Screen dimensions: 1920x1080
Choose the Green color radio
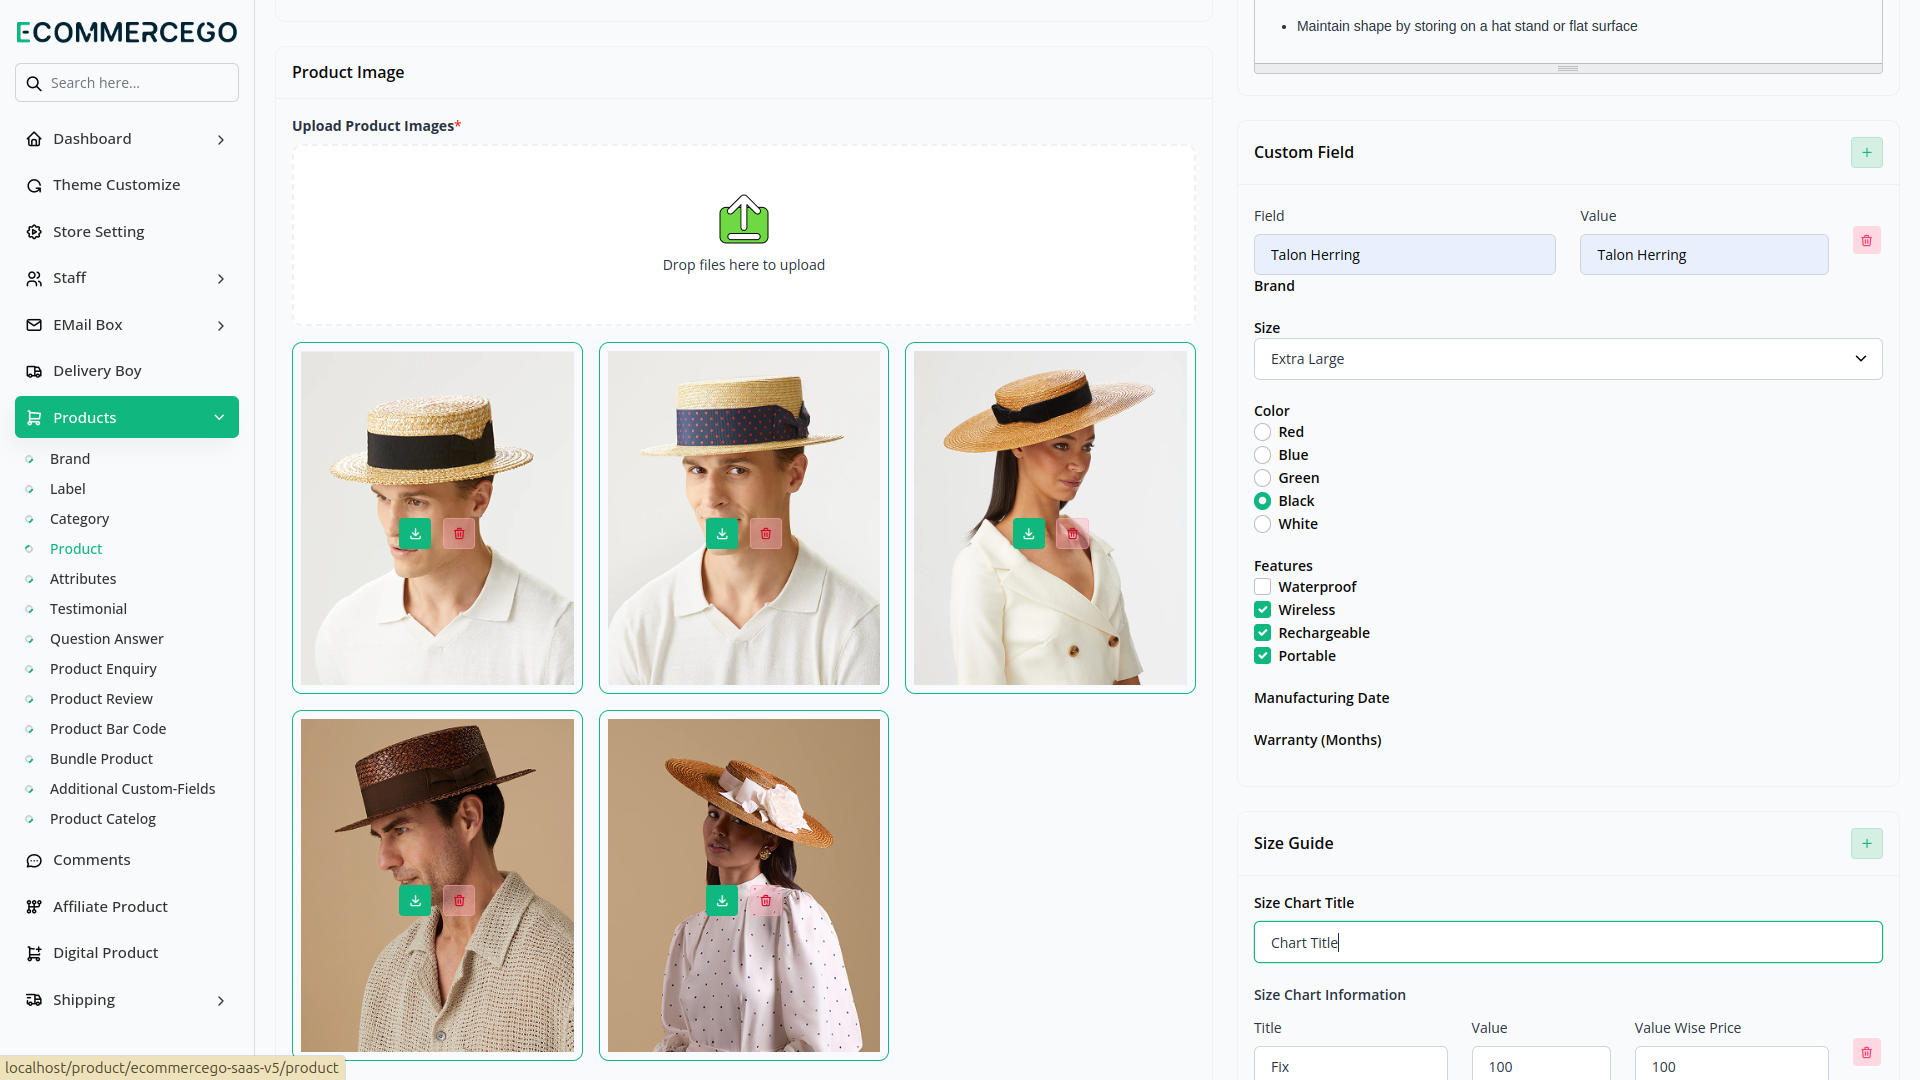(1263, 478)
